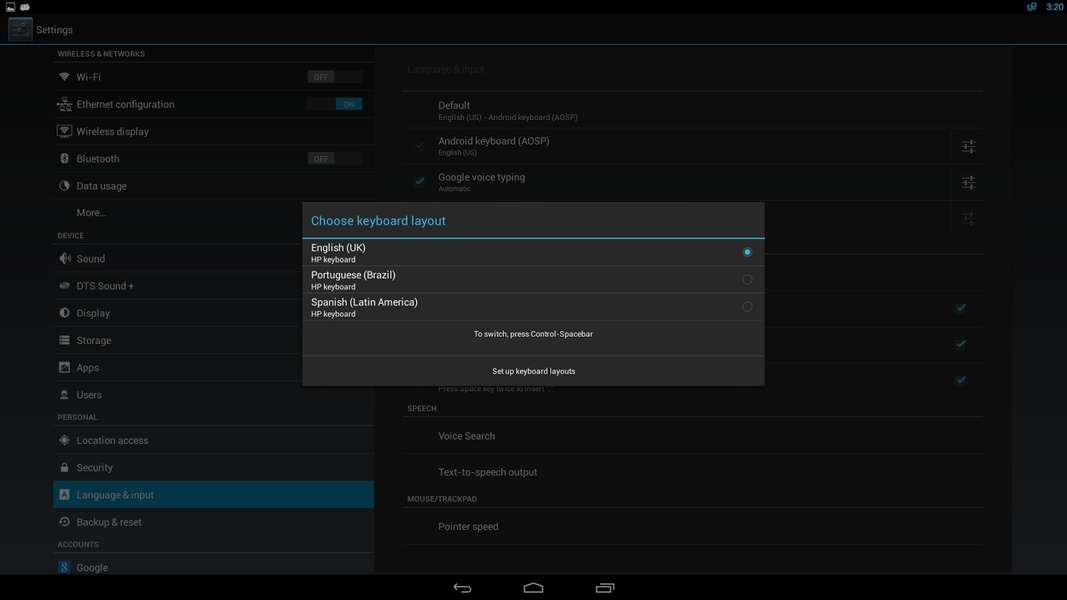Open Data usage settings
1067x600 pixels.
pos(214,186)
